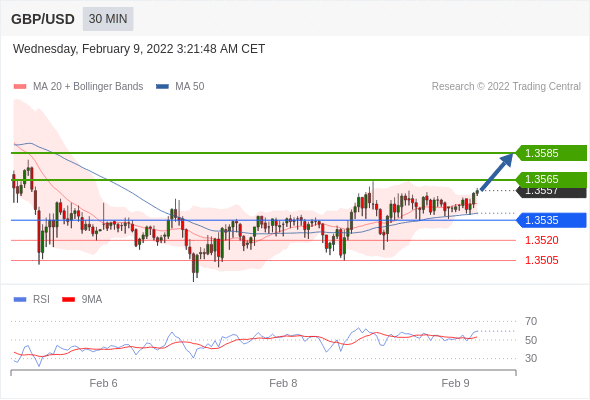Click the blue MA 50 legend swatch
Image resolution: width=590 pixels, height=400 pixels.
pyautogui.click(x=162, y=87)
